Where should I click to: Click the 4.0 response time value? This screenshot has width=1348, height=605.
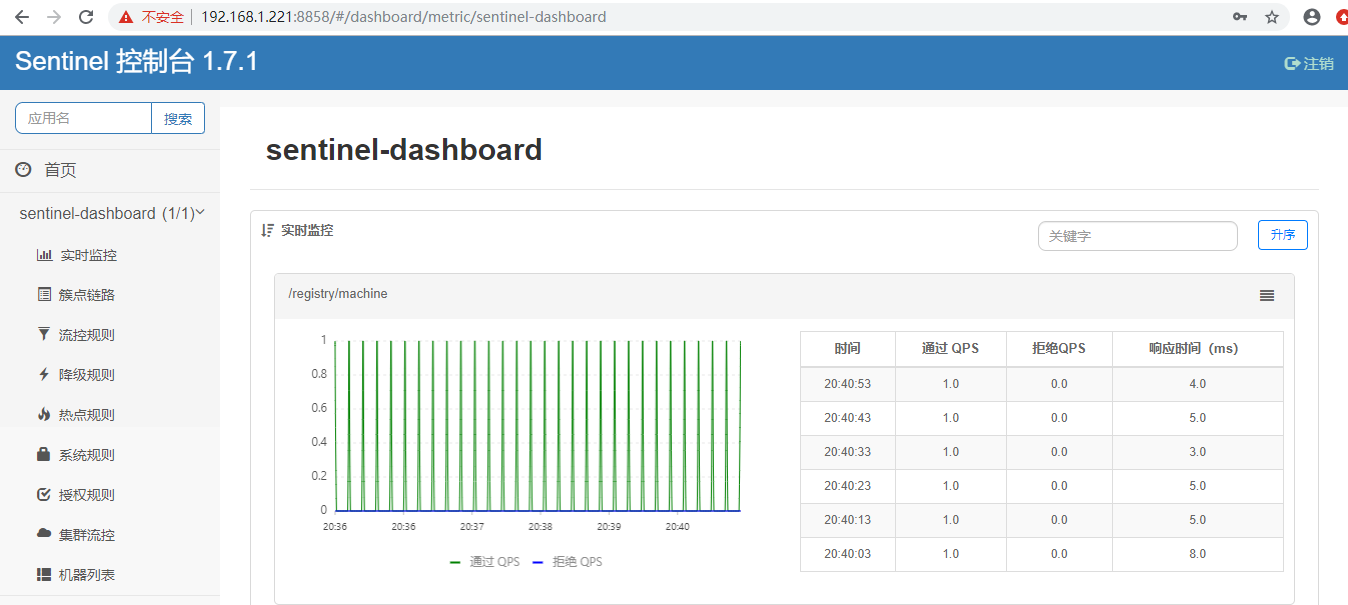pyautogui.click(x=1197, y=384)
